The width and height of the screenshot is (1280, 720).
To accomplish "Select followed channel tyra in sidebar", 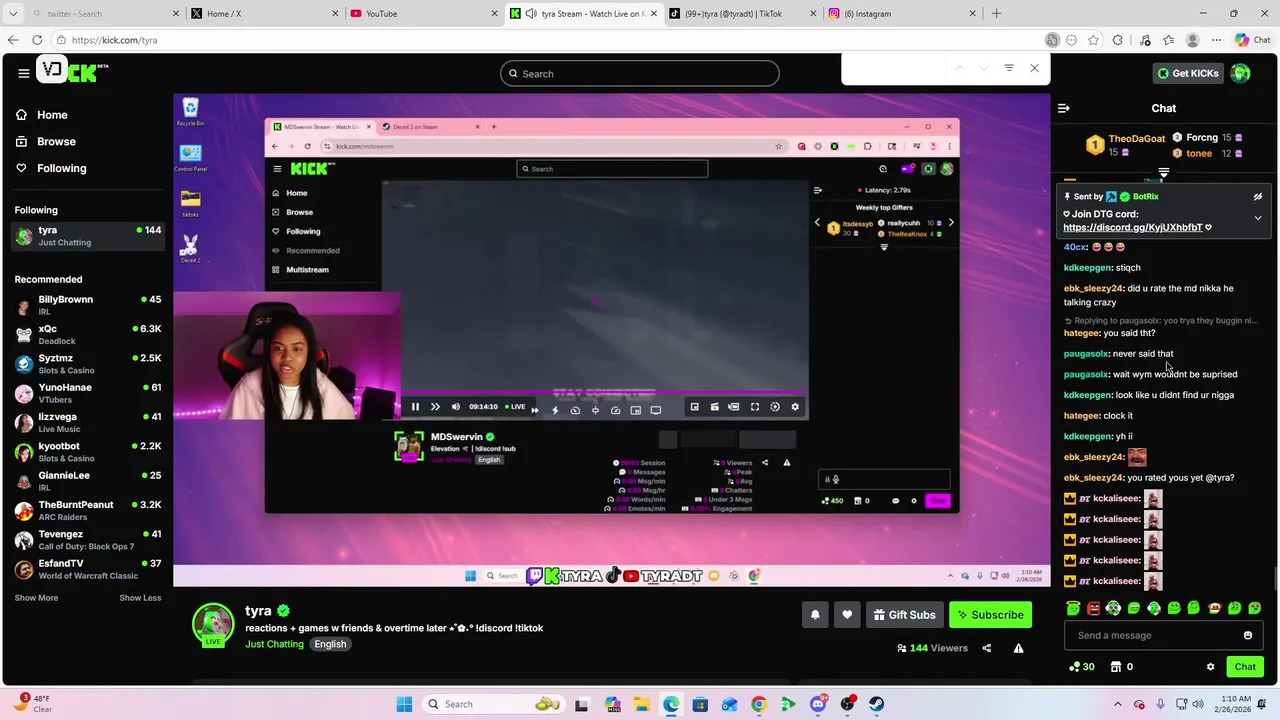I will [x=88, y=236].
